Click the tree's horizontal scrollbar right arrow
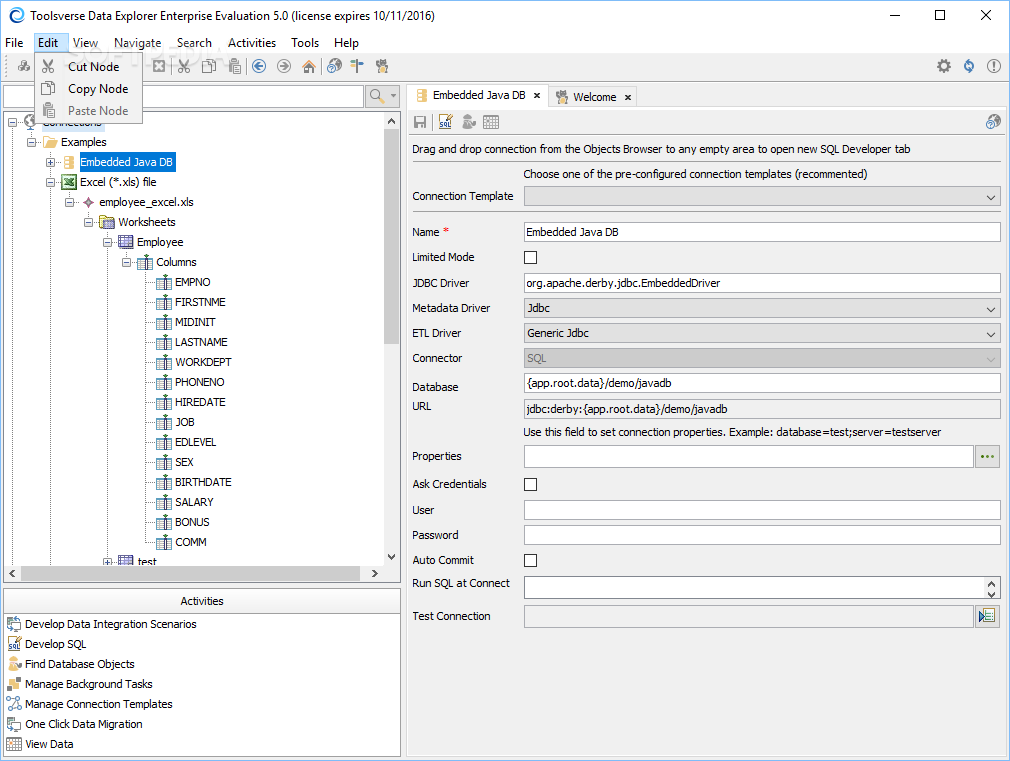 375,573
